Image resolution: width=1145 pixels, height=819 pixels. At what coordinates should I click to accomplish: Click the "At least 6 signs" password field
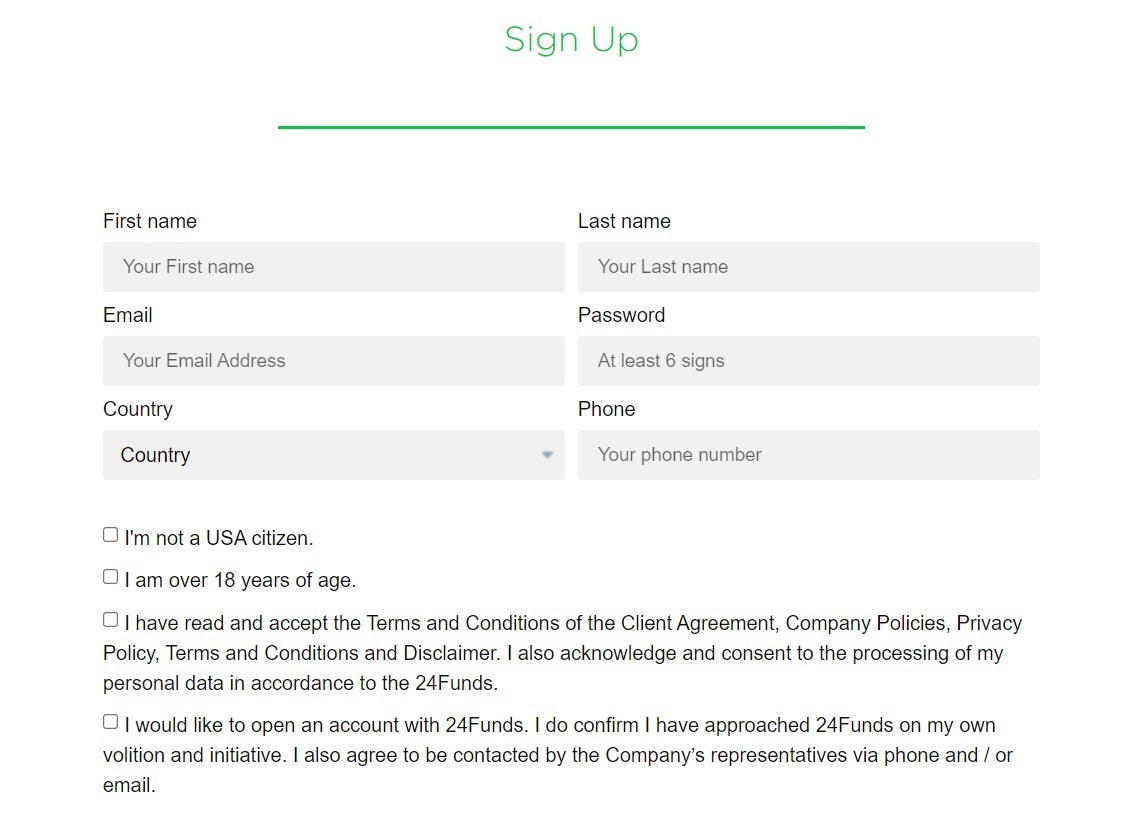tap(808, 361)
